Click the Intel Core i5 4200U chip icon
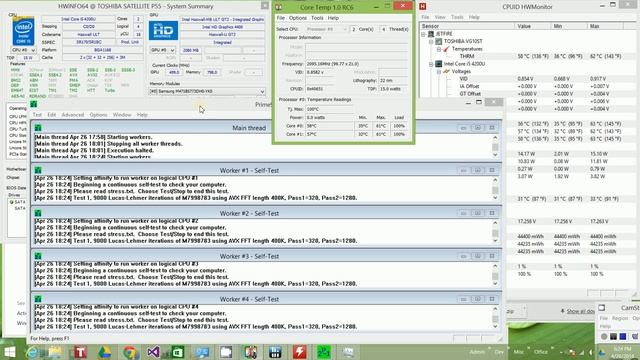 pyautogui.click(x=438, y=64)
